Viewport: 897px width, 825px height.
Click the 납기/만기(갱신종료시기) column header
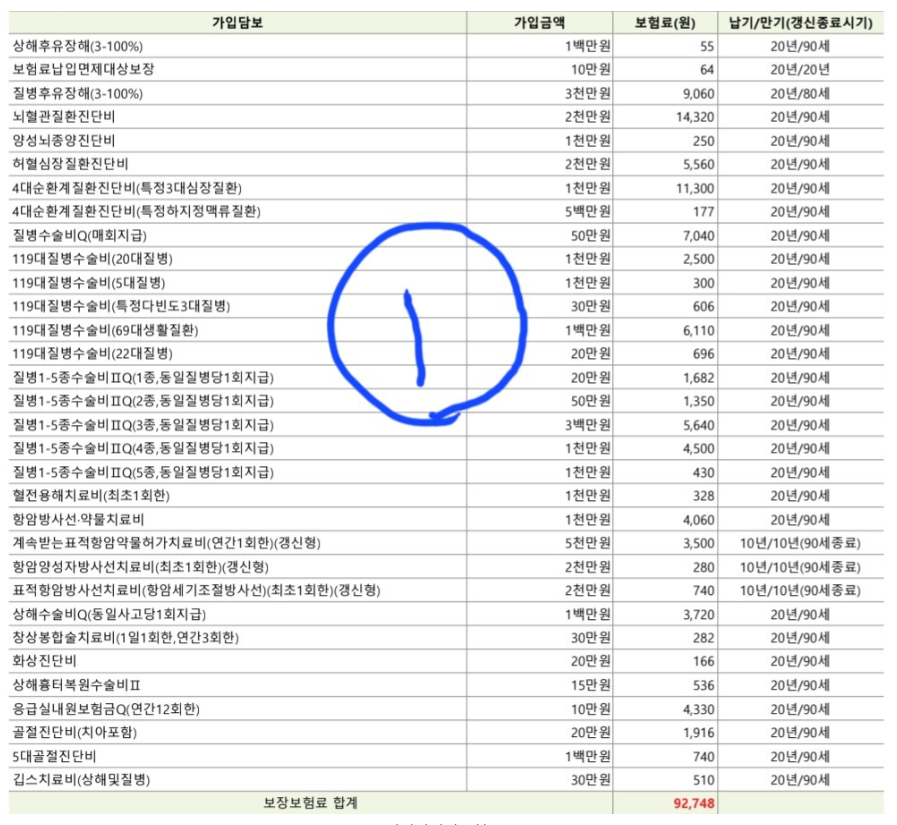800,23
